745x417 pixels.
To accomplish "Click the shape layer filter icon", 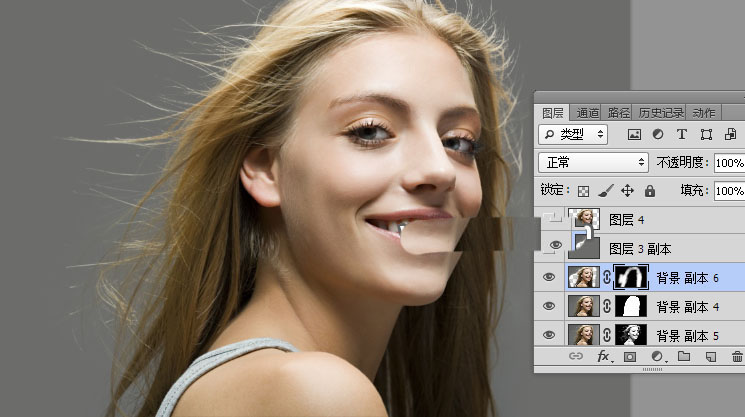I will [x=706, y=134].
